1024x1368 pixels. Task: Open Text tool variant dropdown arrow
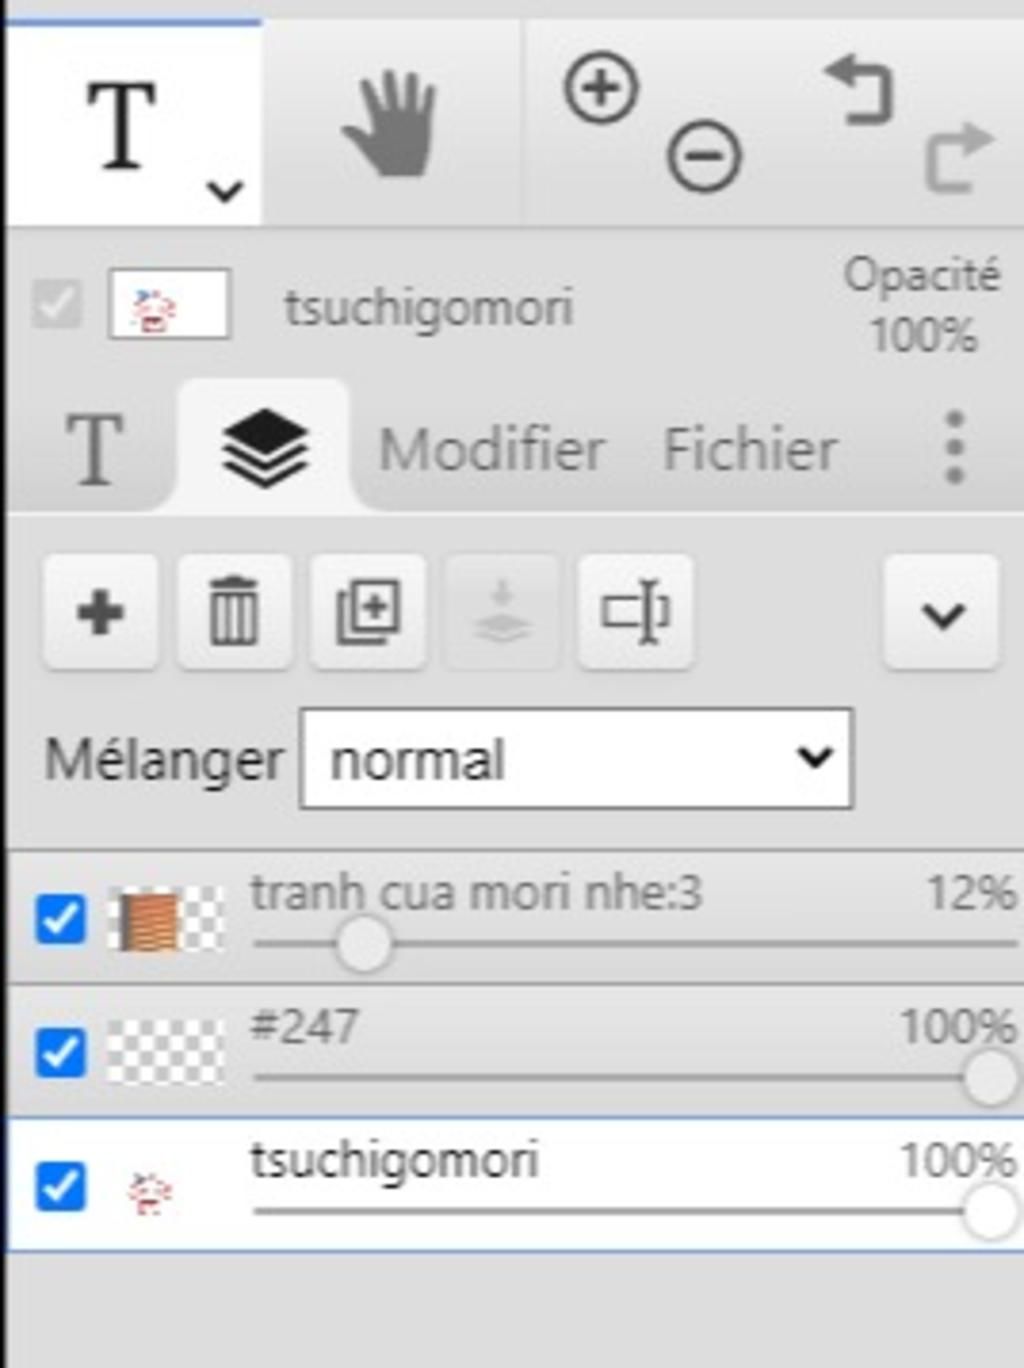pyautogui.click(x=225, y=190)
